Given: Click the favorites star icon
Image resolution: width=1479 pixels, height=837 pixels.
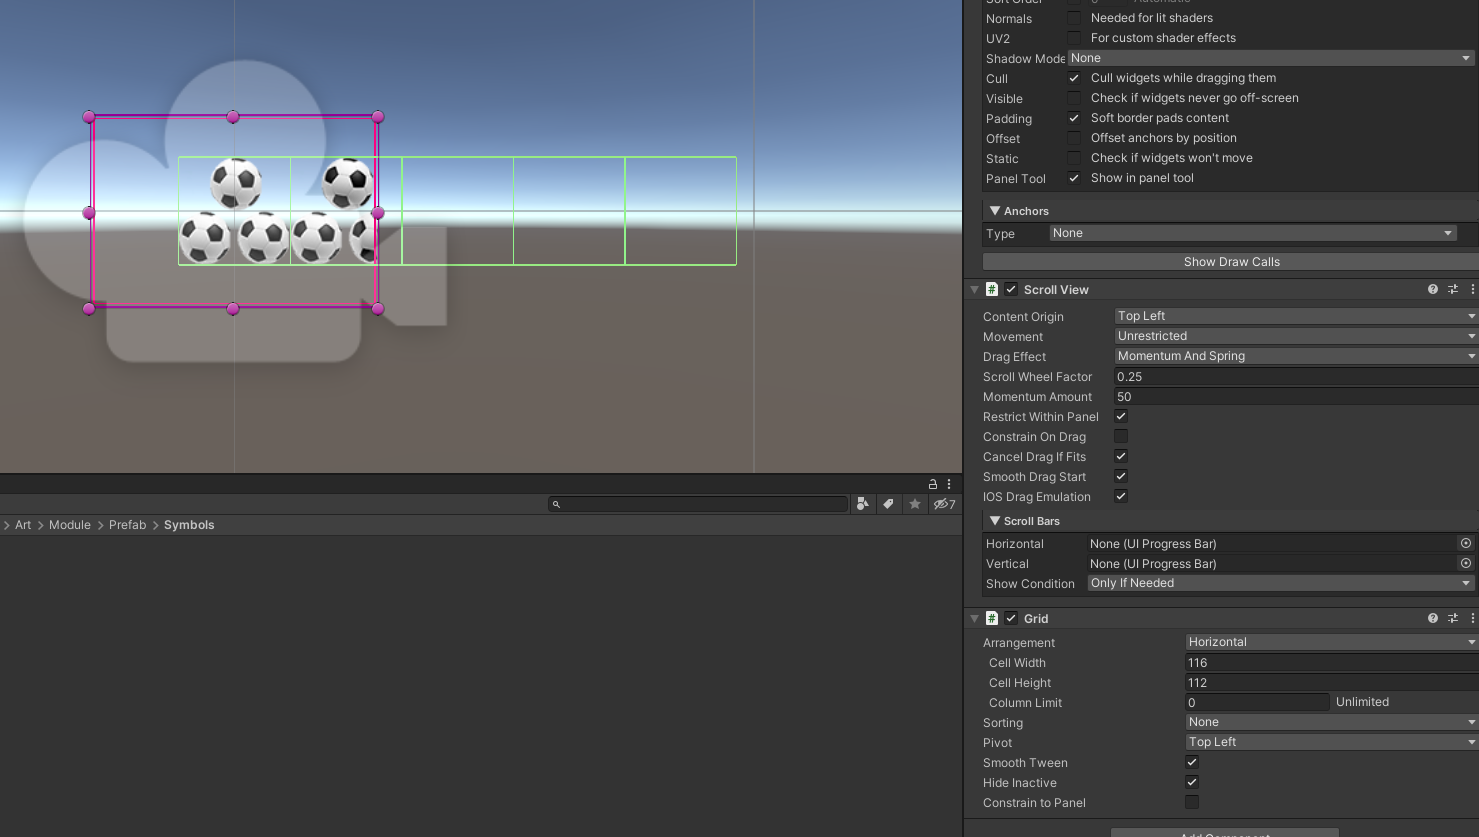Looking at the screenshot, I should [914, 504].
